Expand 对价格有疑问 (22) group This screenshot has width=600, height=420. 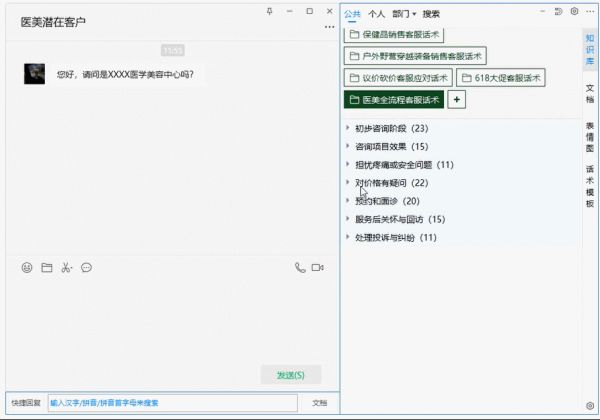pos(391,183)
